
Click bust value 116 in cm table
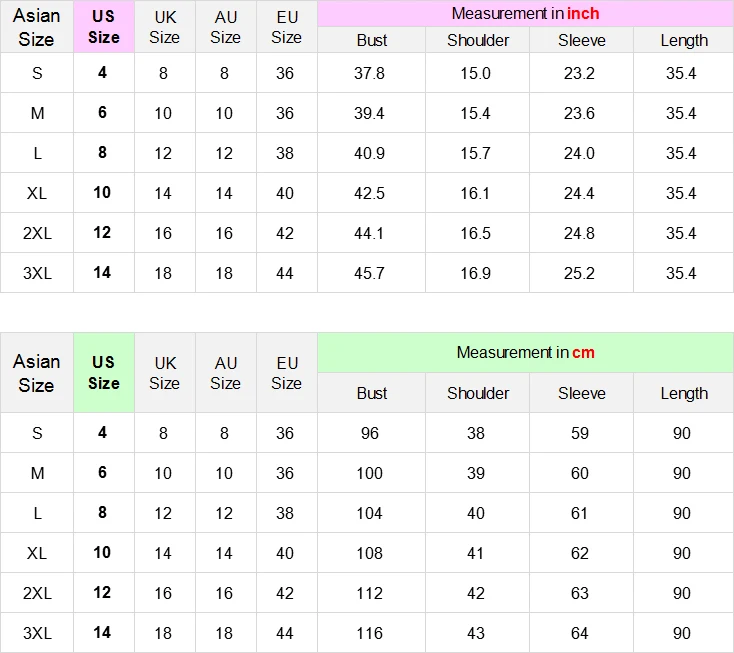(369, 633)
